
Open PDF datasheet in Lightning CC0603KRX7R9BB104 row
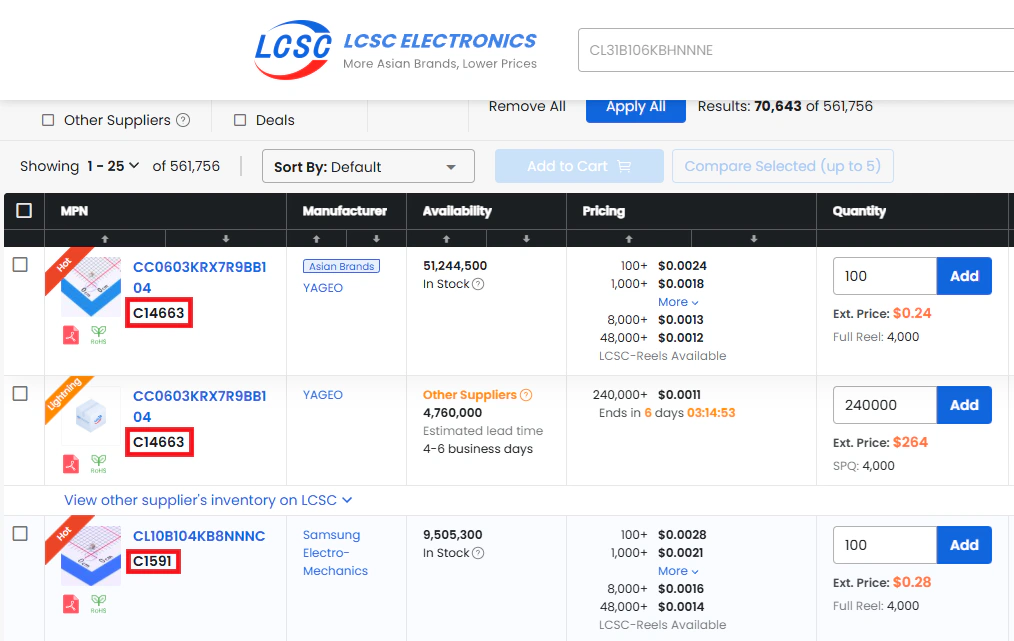(x=71, y=464)
